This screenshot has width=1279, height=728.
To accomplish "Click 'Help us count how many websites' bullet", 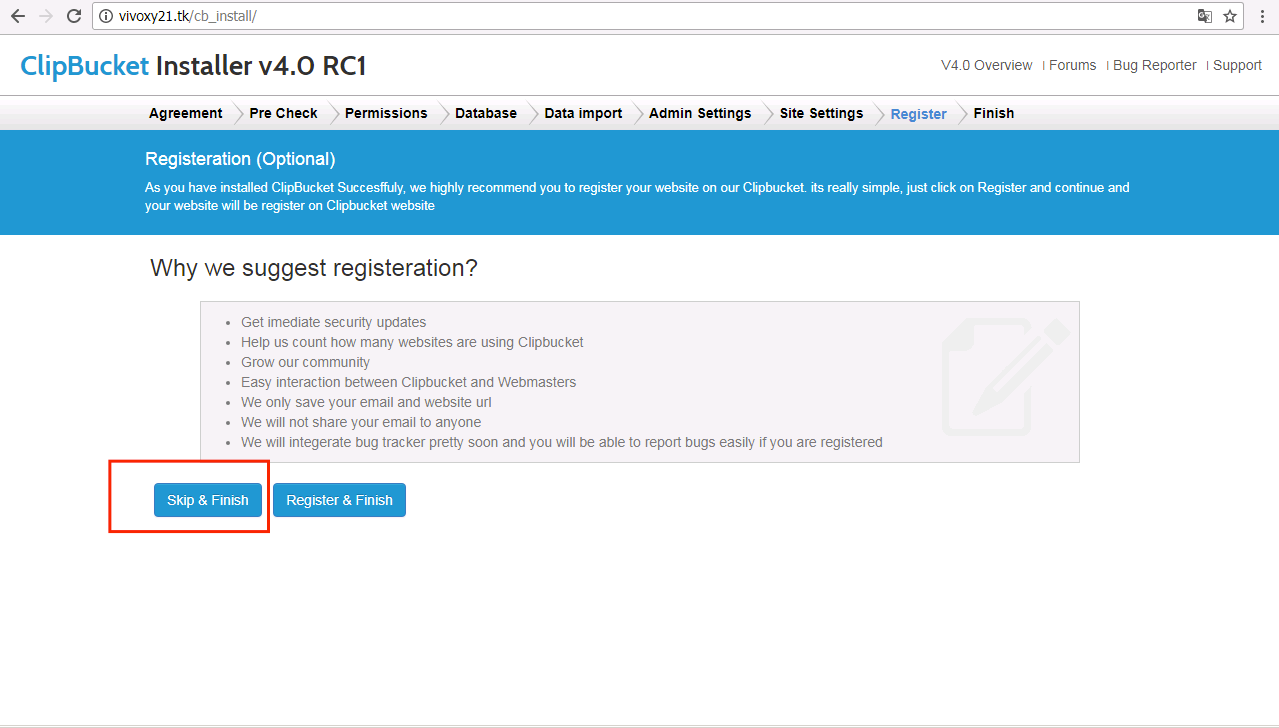I will [412, 342].
